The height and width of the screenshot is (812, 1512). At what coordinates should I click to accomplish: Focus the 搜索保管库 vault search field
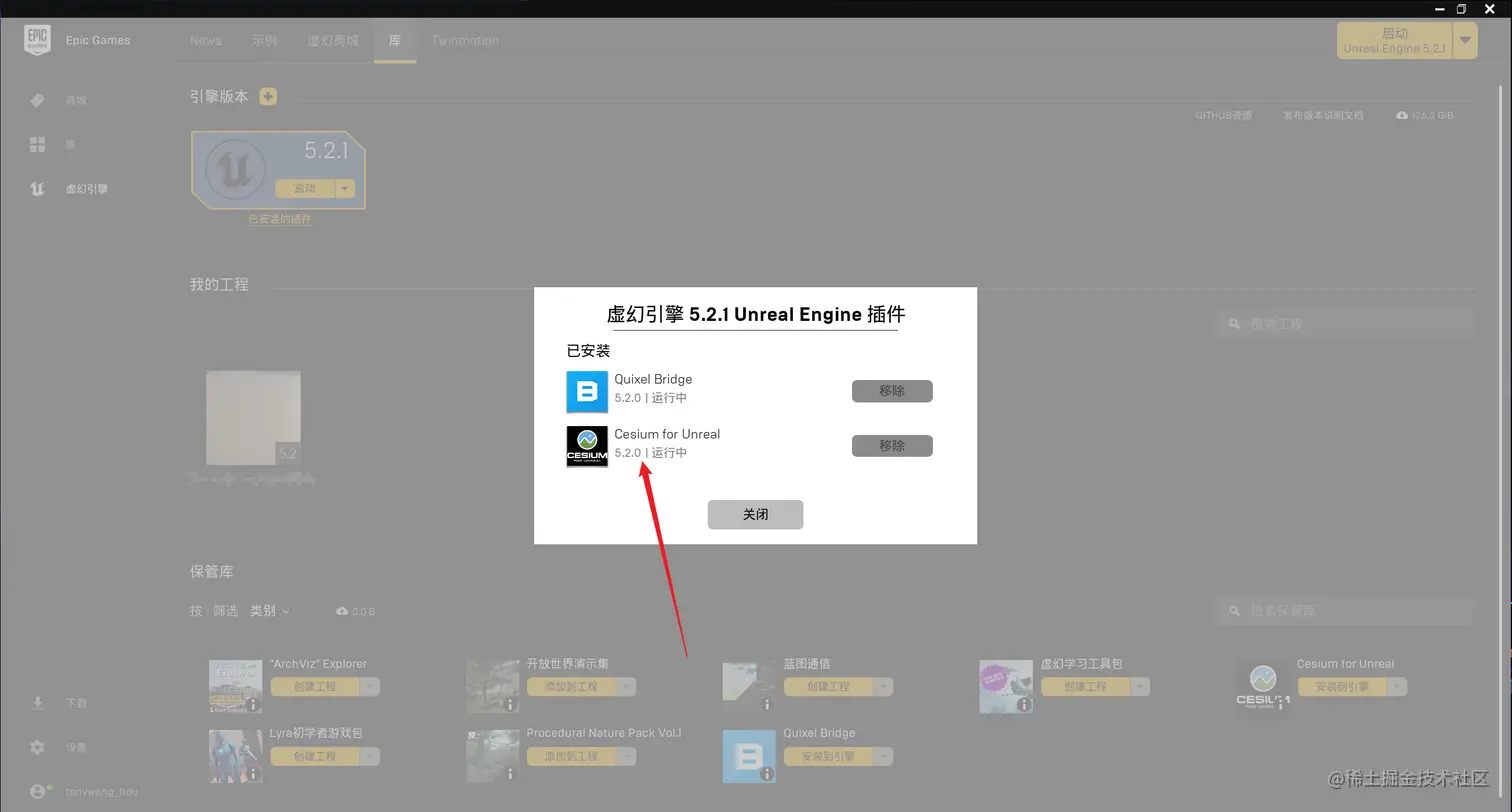click(1345, 611)
